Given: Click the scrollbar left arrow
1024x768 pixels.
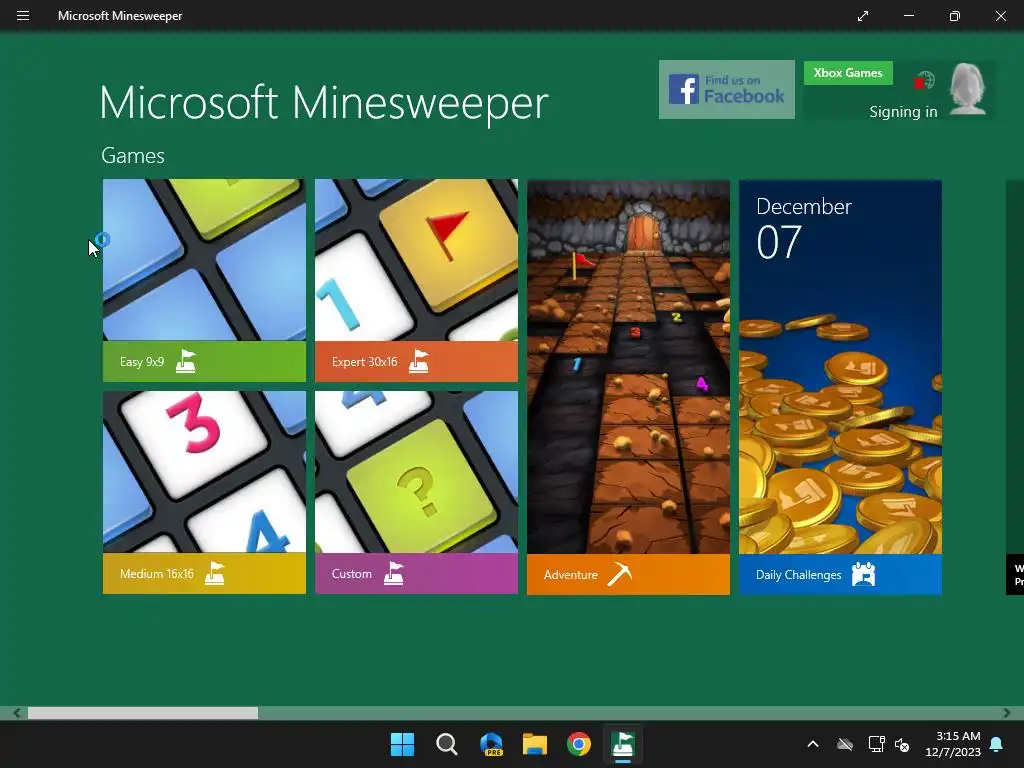Looking at the screenshot, I should coord(16,713).
